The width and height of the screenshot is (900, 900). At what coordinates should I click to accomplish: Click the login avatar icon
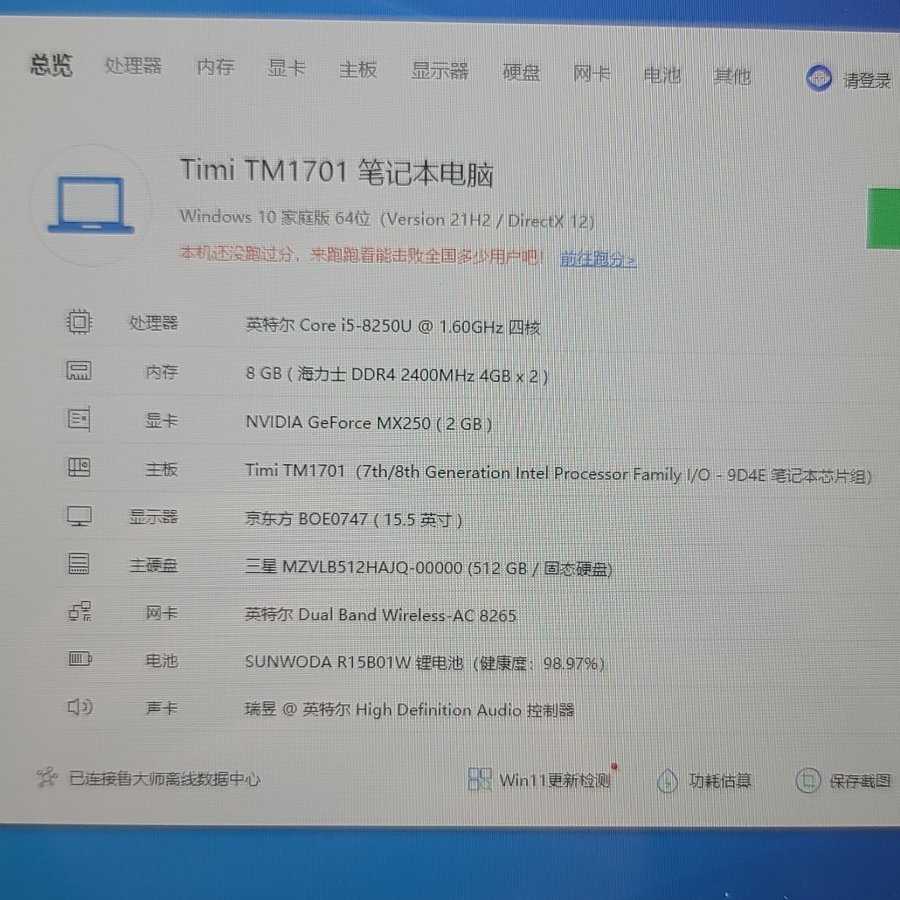[x=818, y=78]
